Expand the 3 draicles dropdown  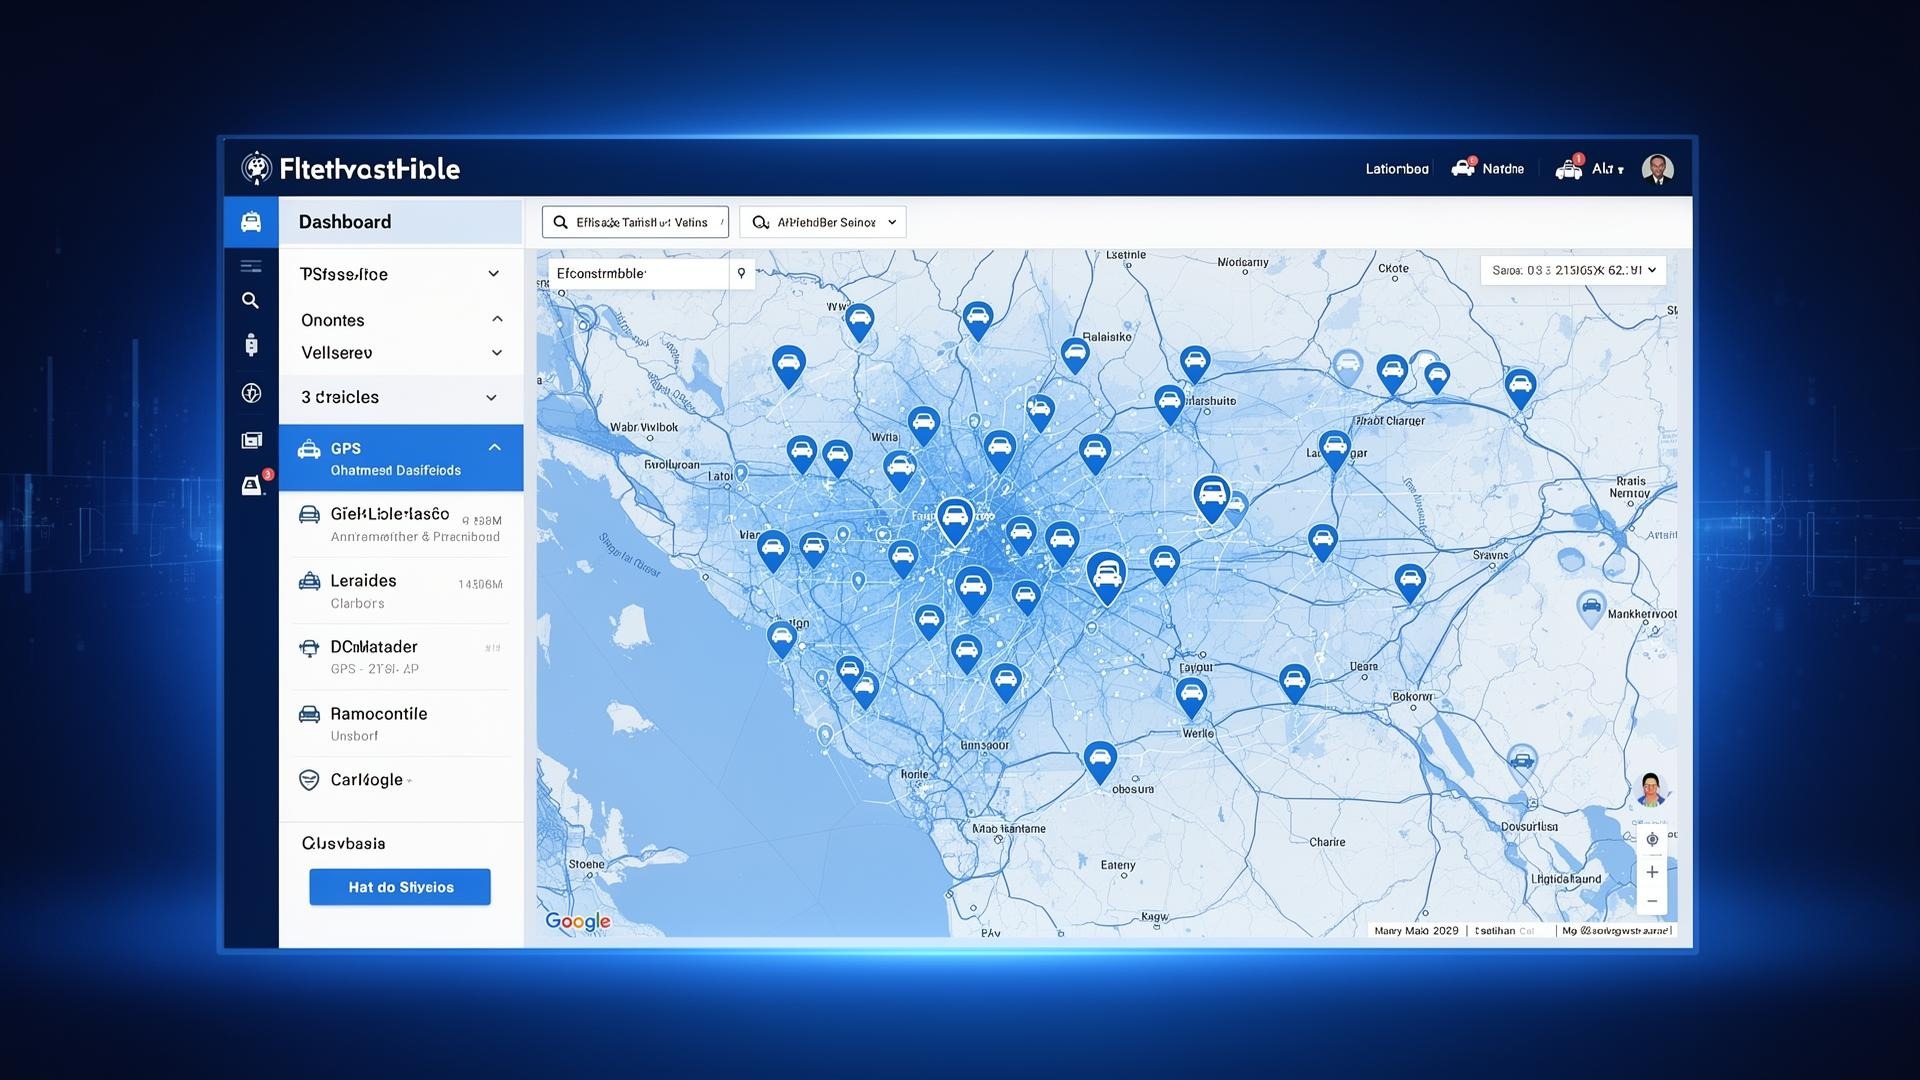pos(491,397)
